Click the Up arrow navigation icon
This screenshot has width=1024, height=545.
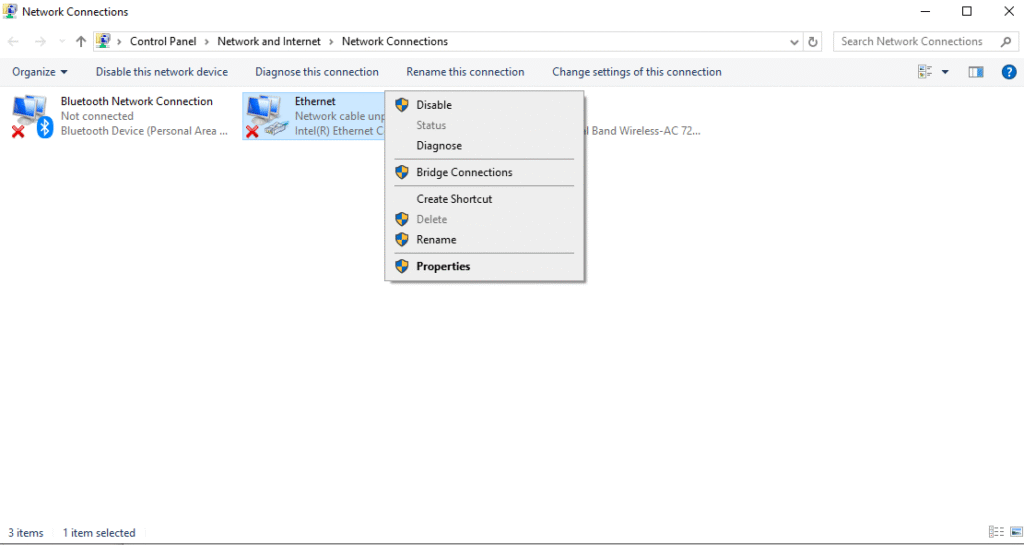[81, 42]
